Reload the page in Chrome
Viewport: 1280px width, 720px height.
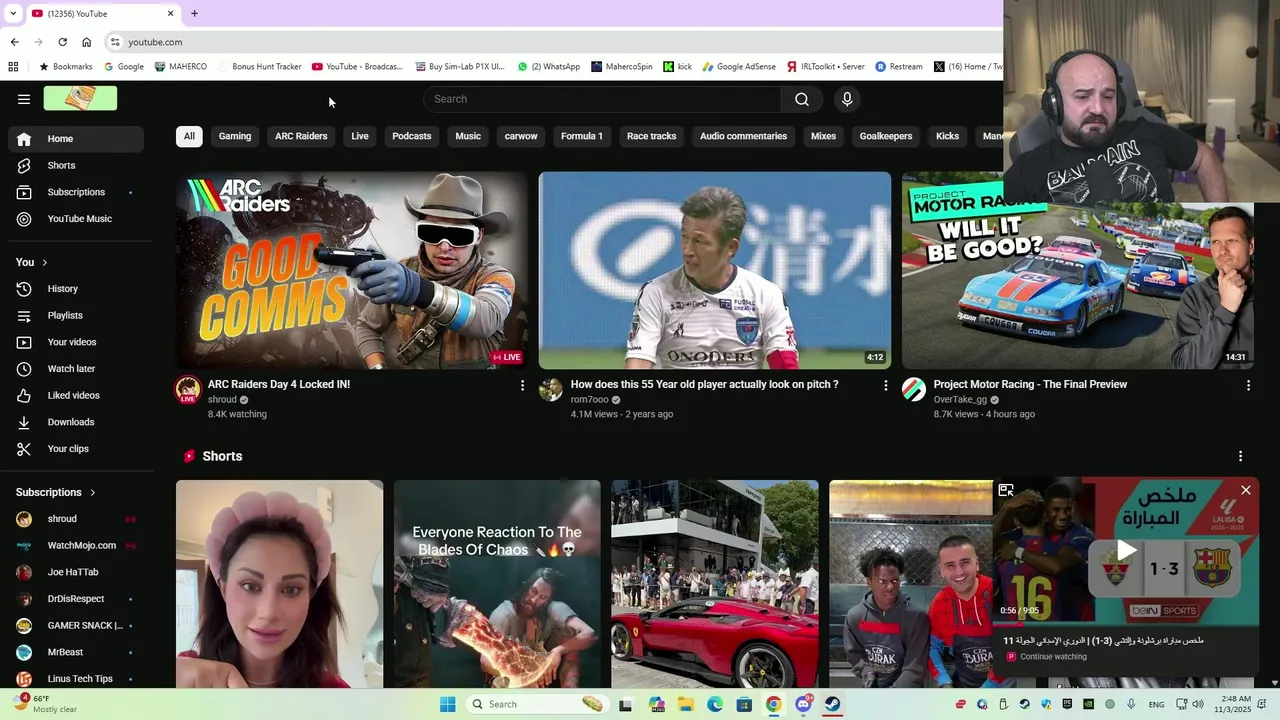62,42
